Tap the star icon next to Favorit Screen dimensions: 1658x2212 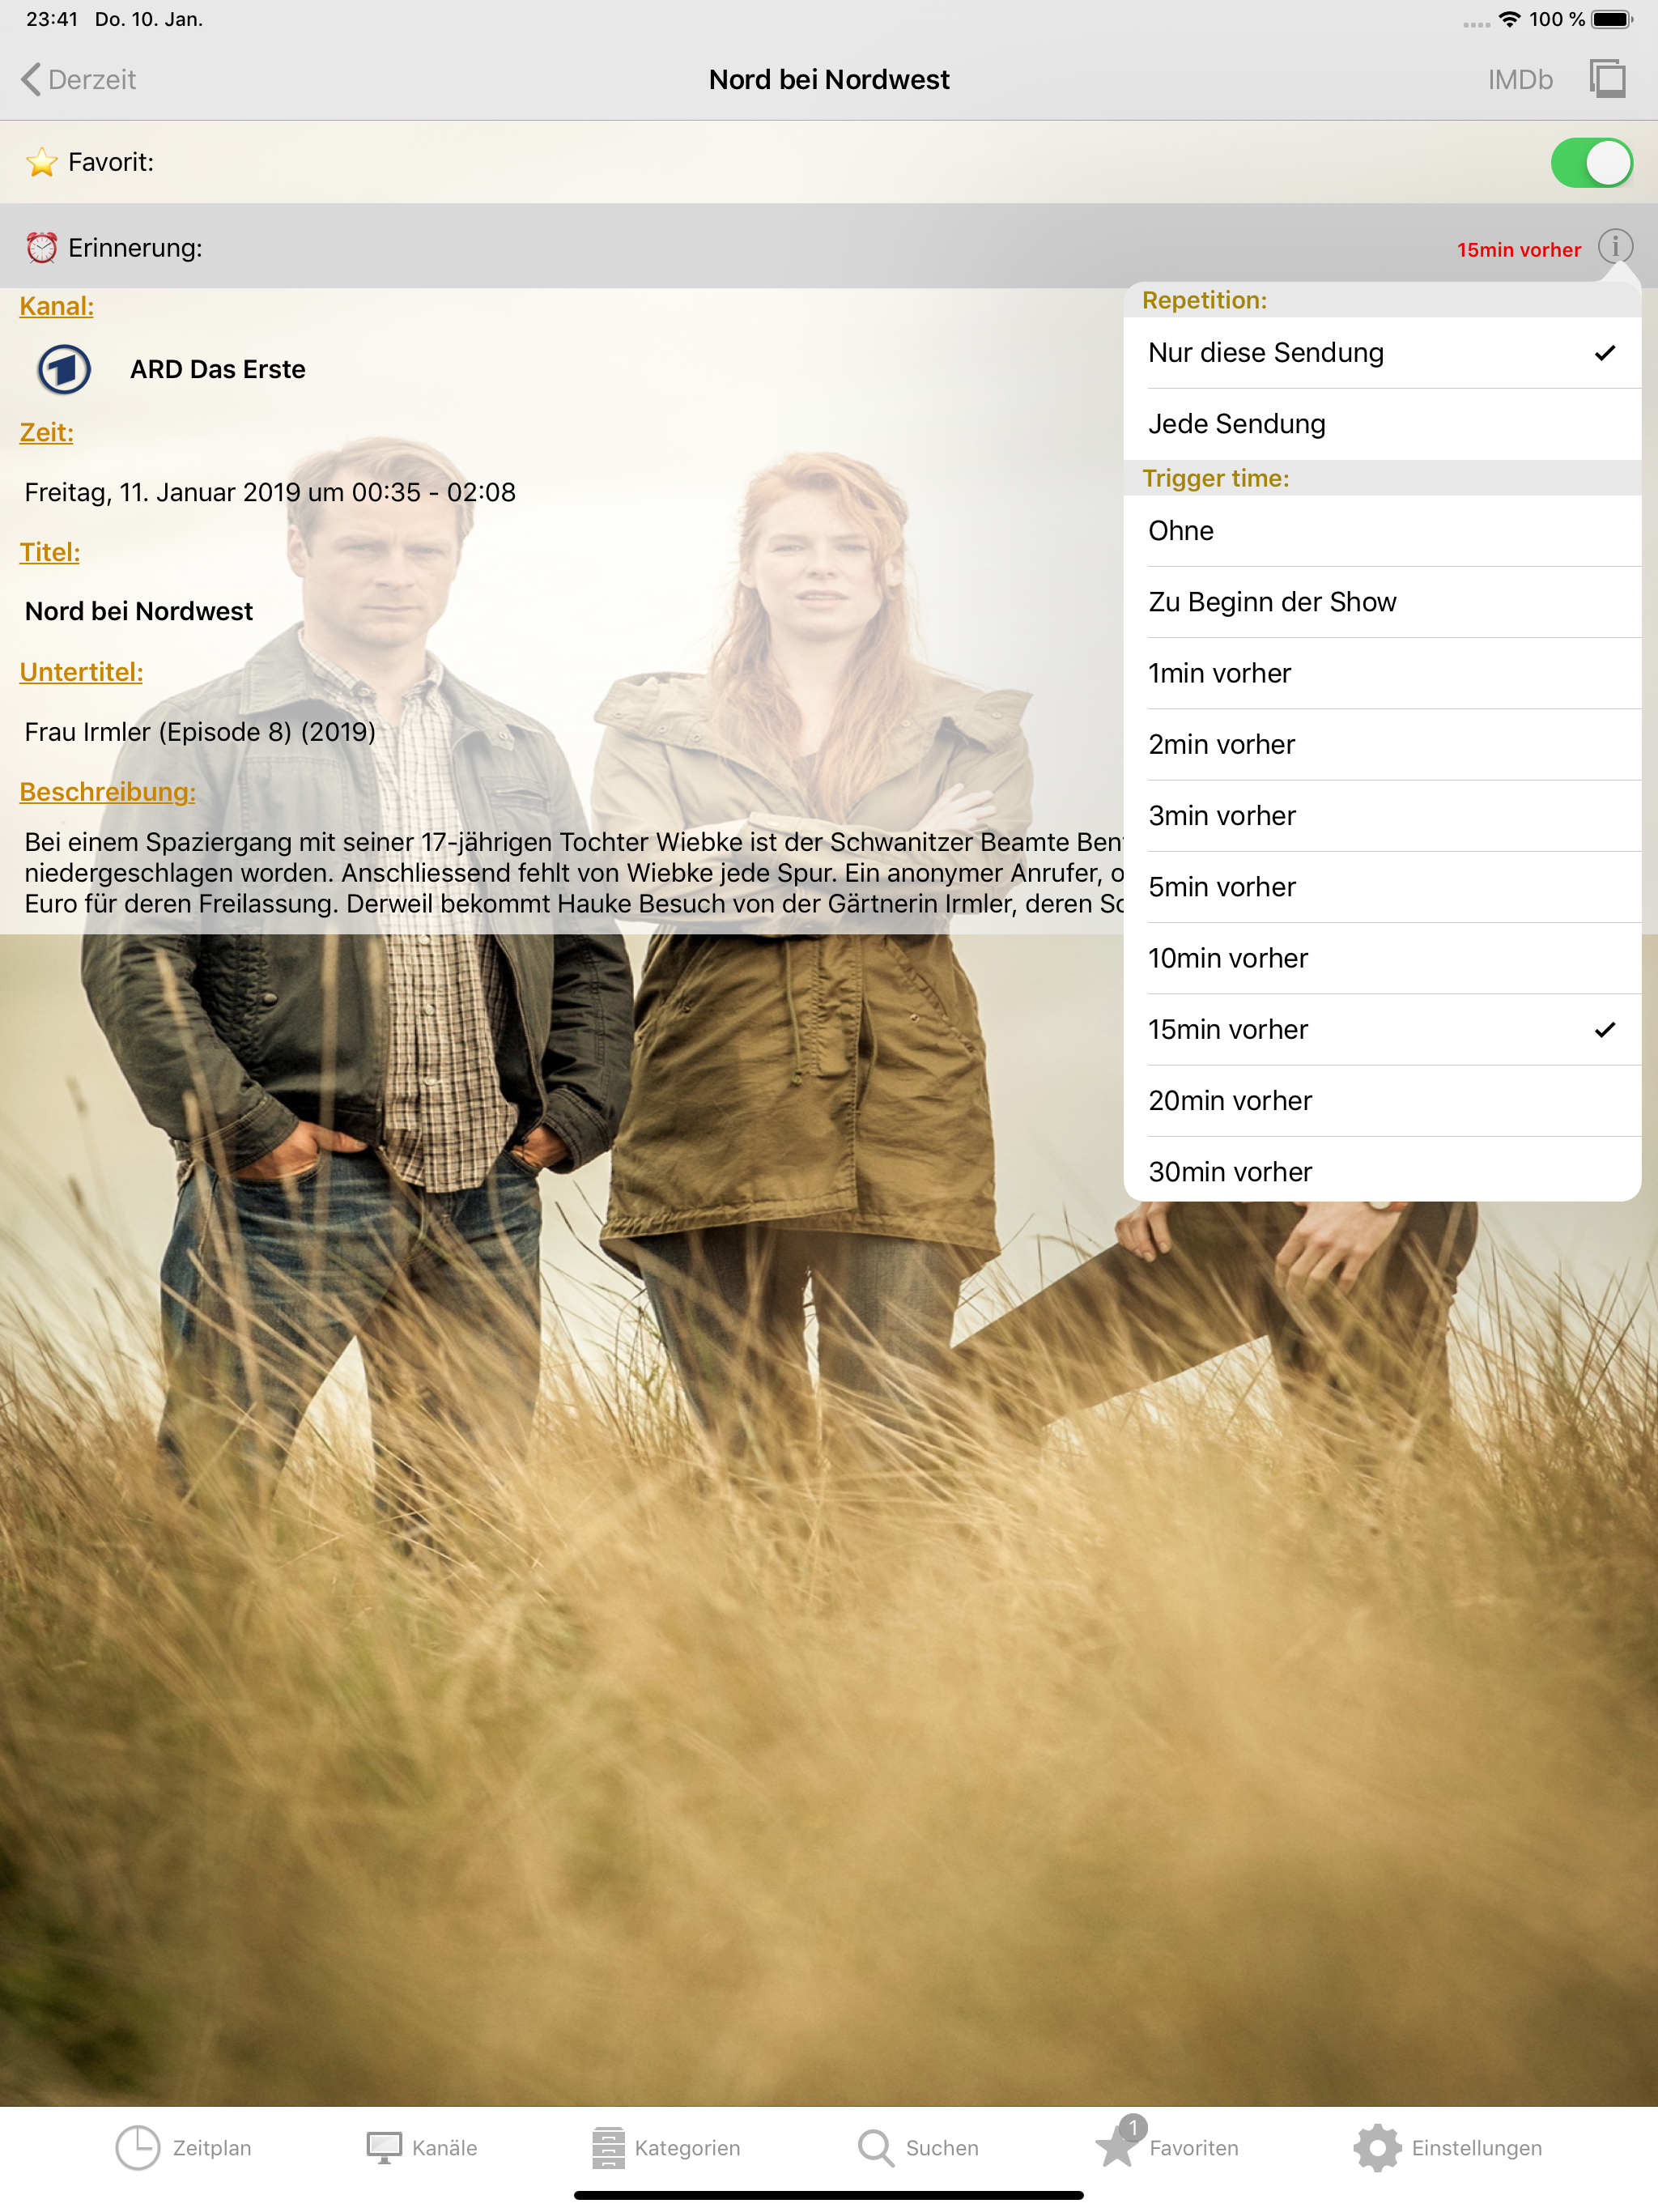[41, 162]
